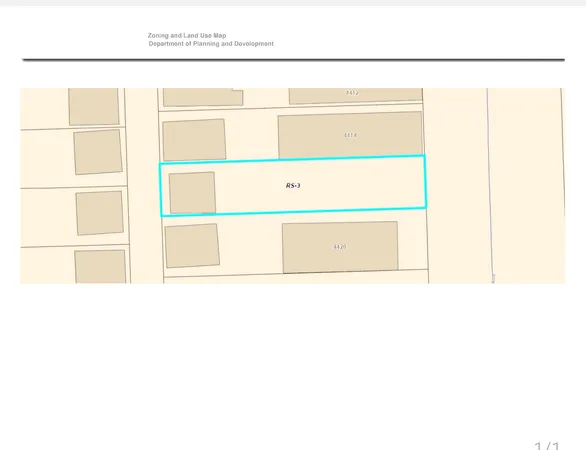Click the building next to 4412 at the map's top

[203, 97]
